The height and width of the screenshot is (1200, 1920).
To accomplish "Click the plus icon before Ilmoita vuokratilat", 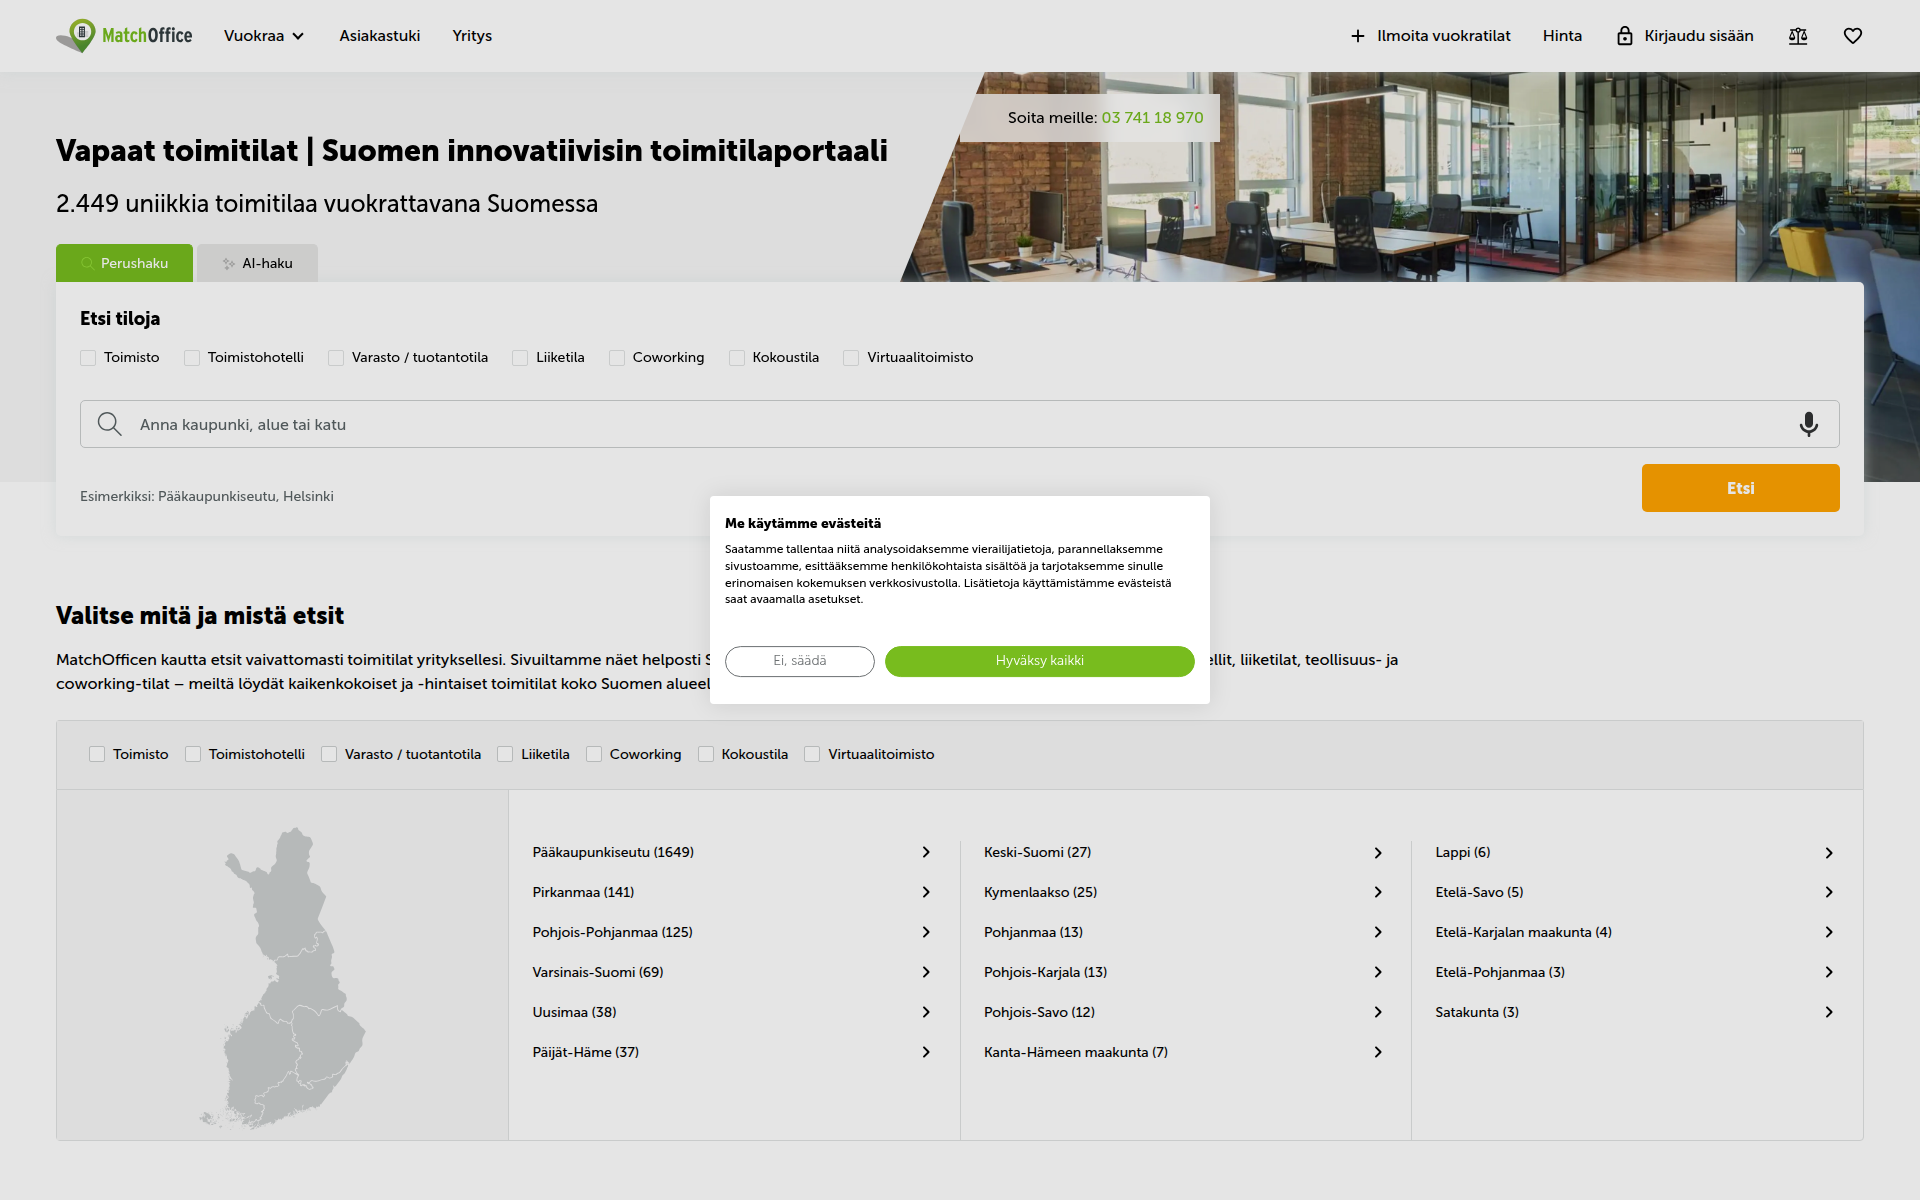I will pos(1358,36).
